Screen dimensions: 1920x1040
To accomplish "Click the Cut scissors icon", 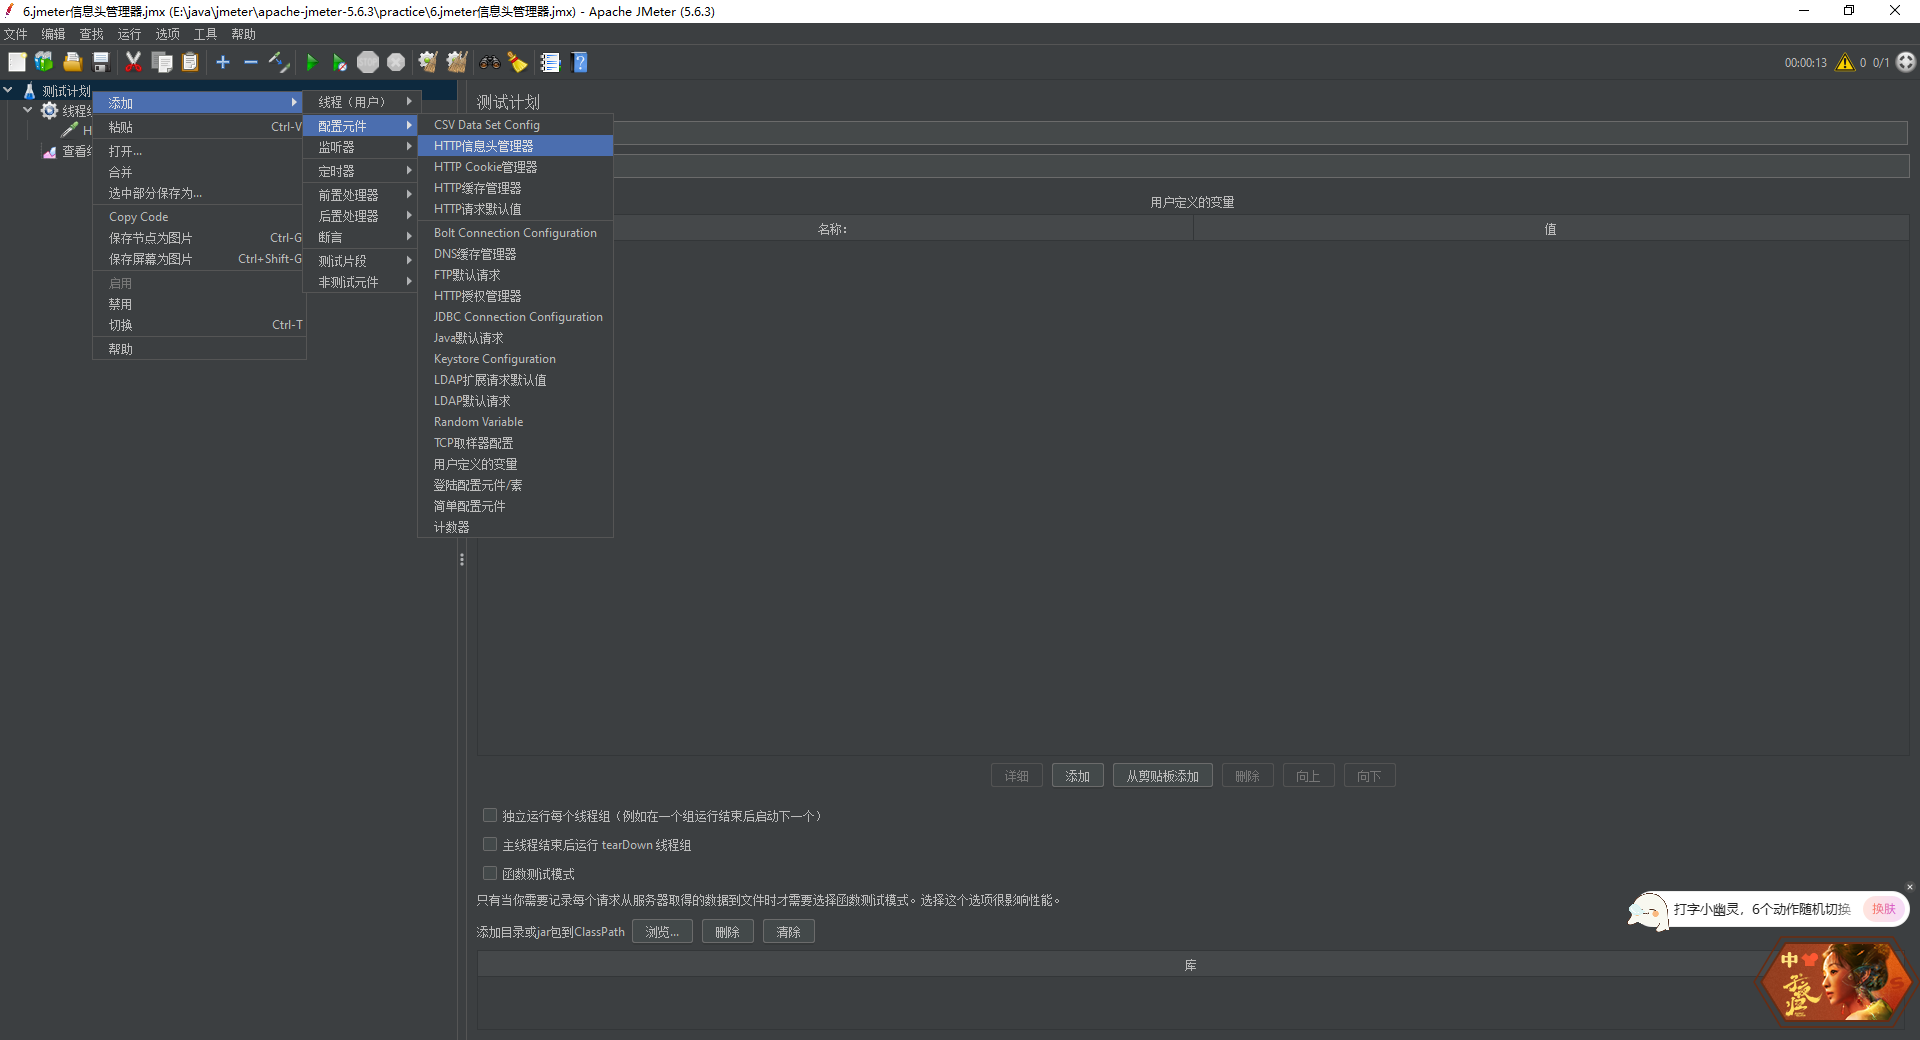I will click(x=133, y=62).
